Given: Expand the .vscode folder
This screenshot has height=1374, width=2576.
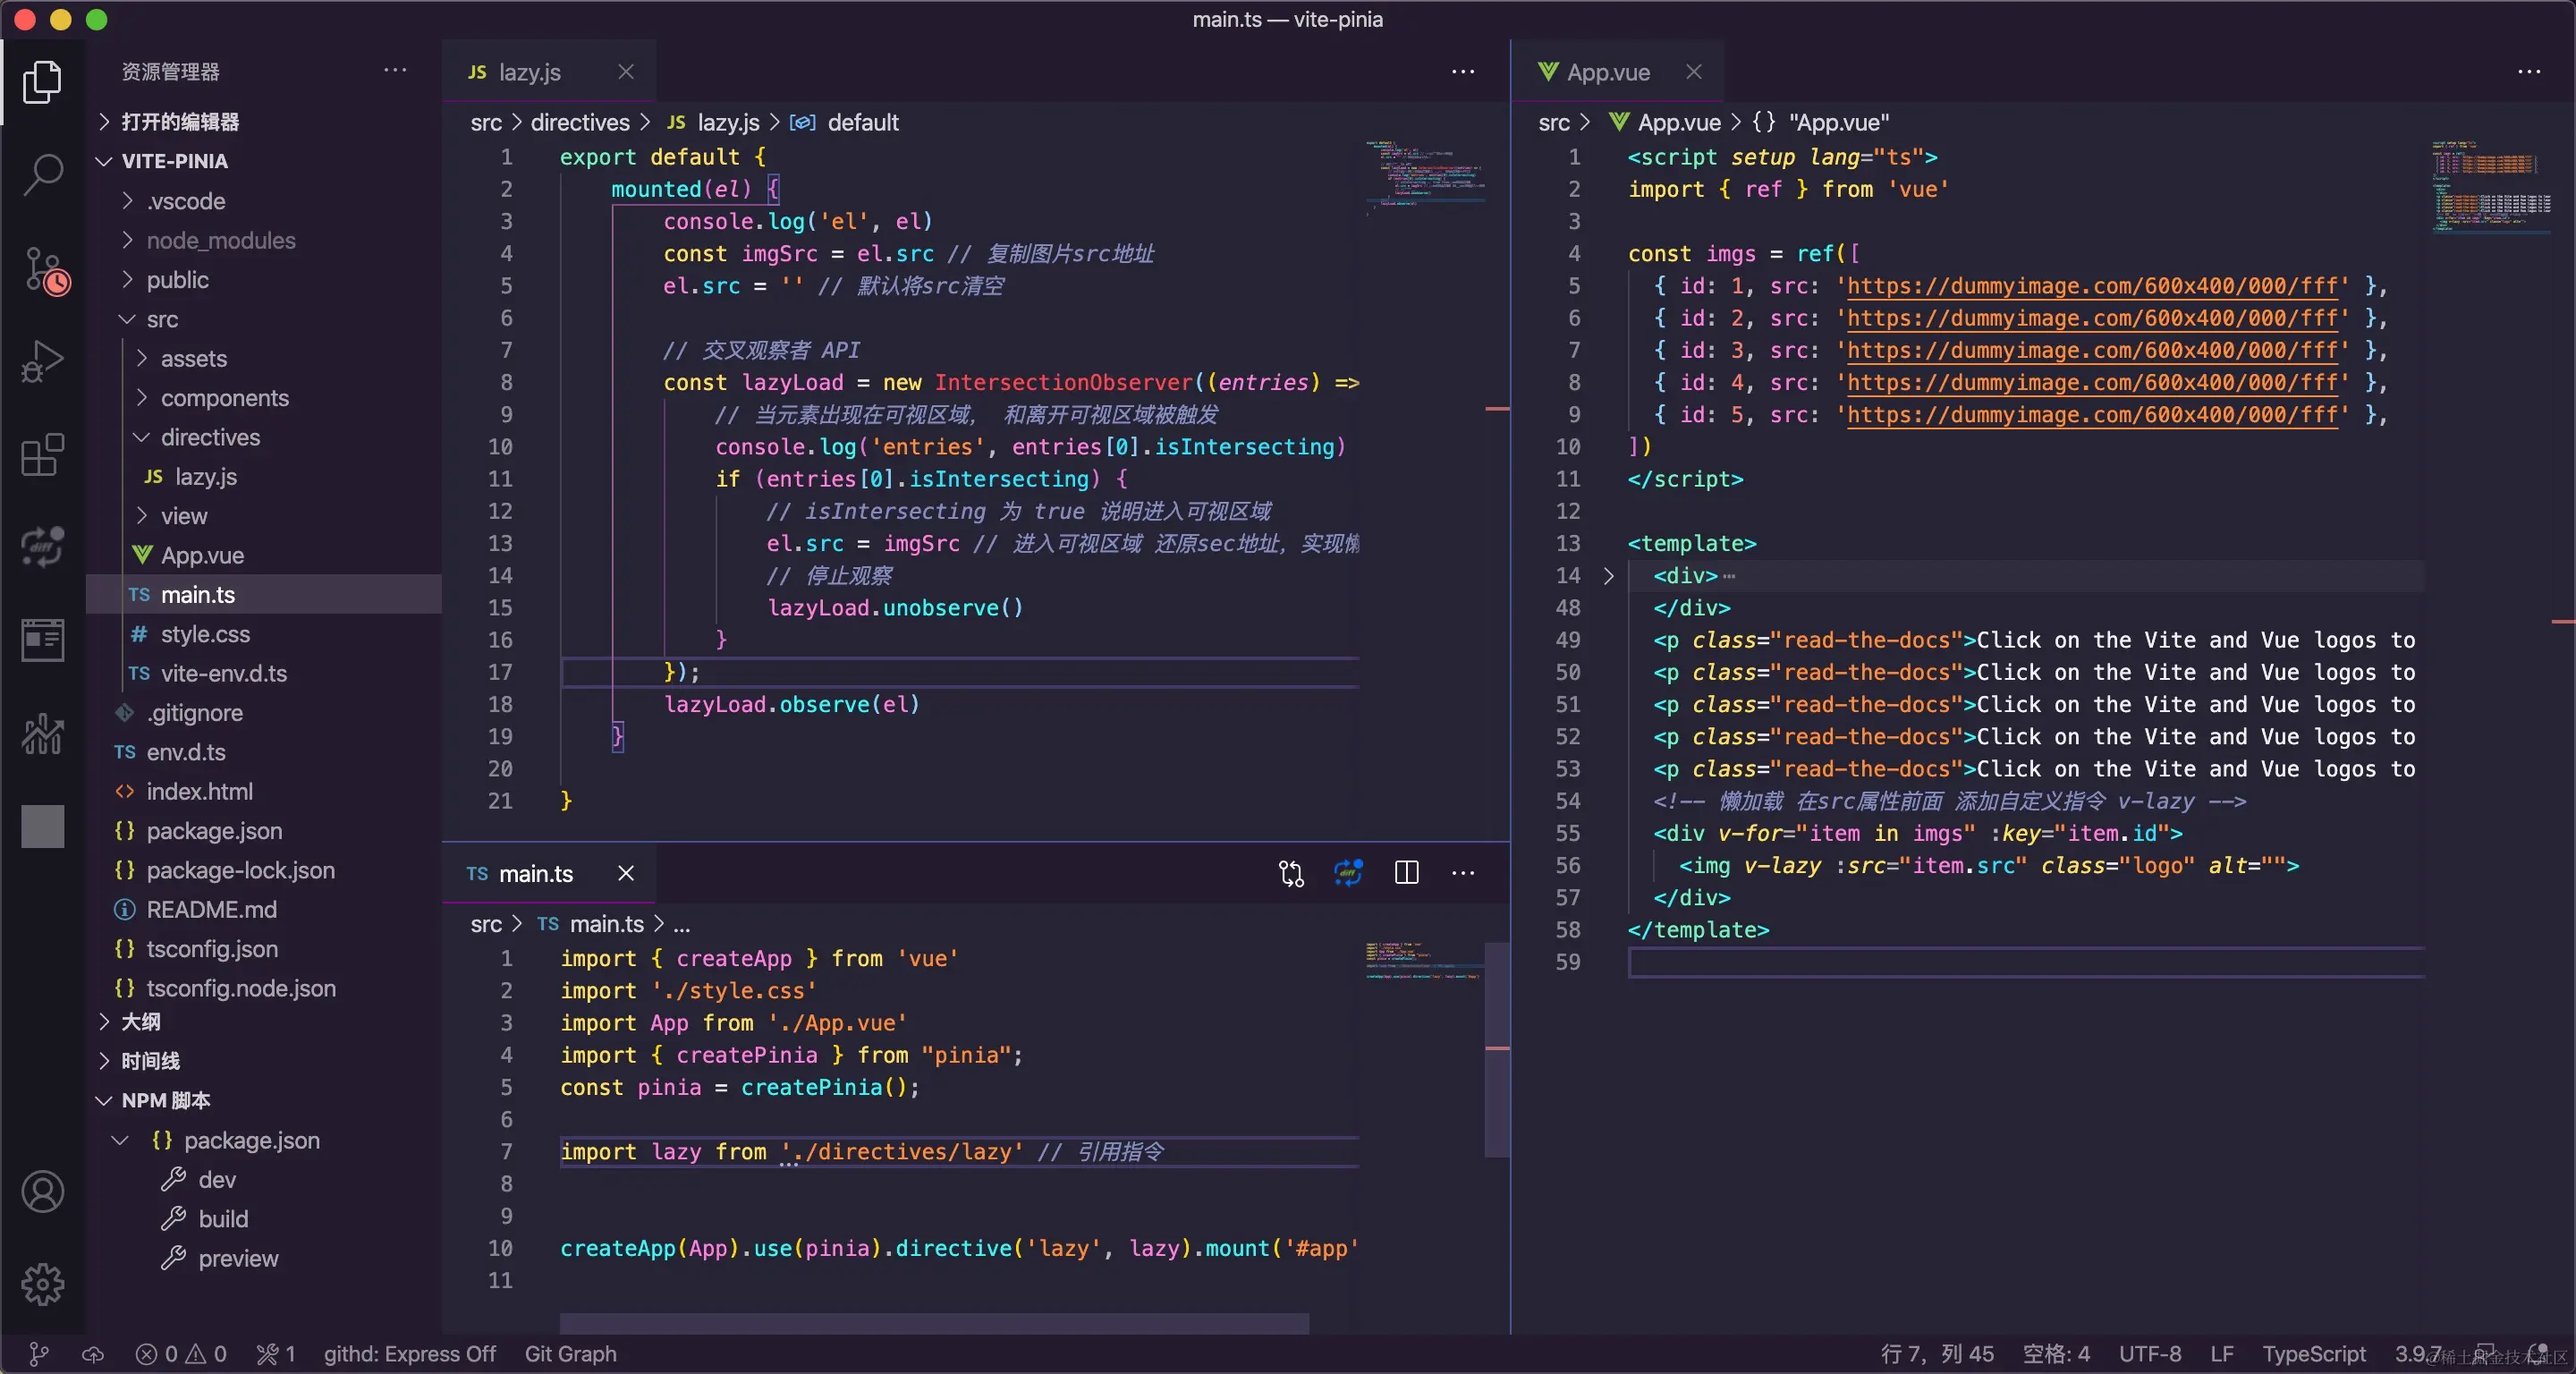Looking at the screenshot, I should point(186,201).
